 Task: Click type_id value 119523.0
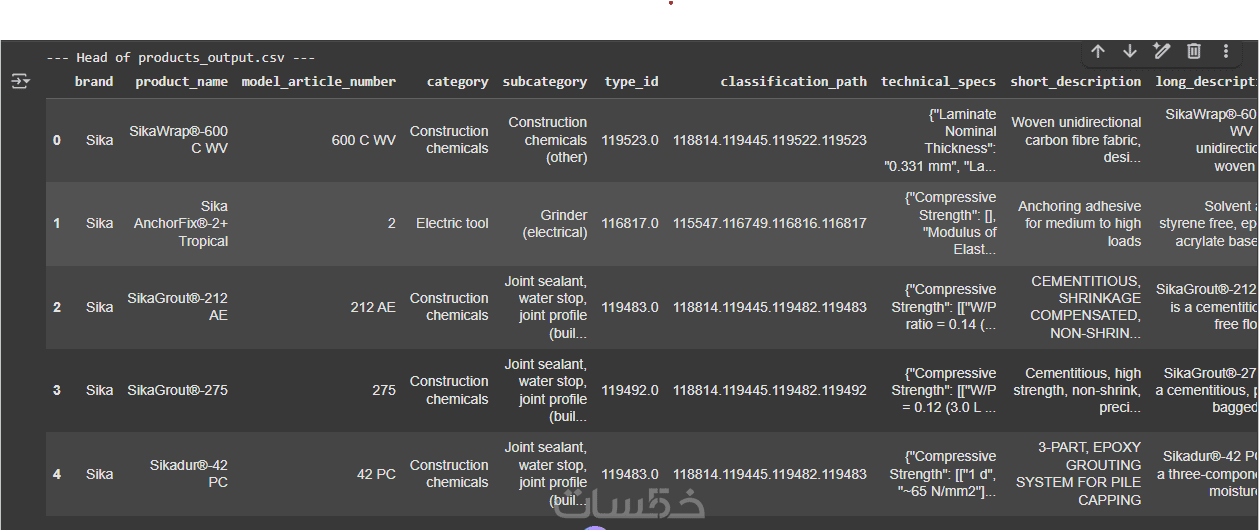(x=630, y=140)
